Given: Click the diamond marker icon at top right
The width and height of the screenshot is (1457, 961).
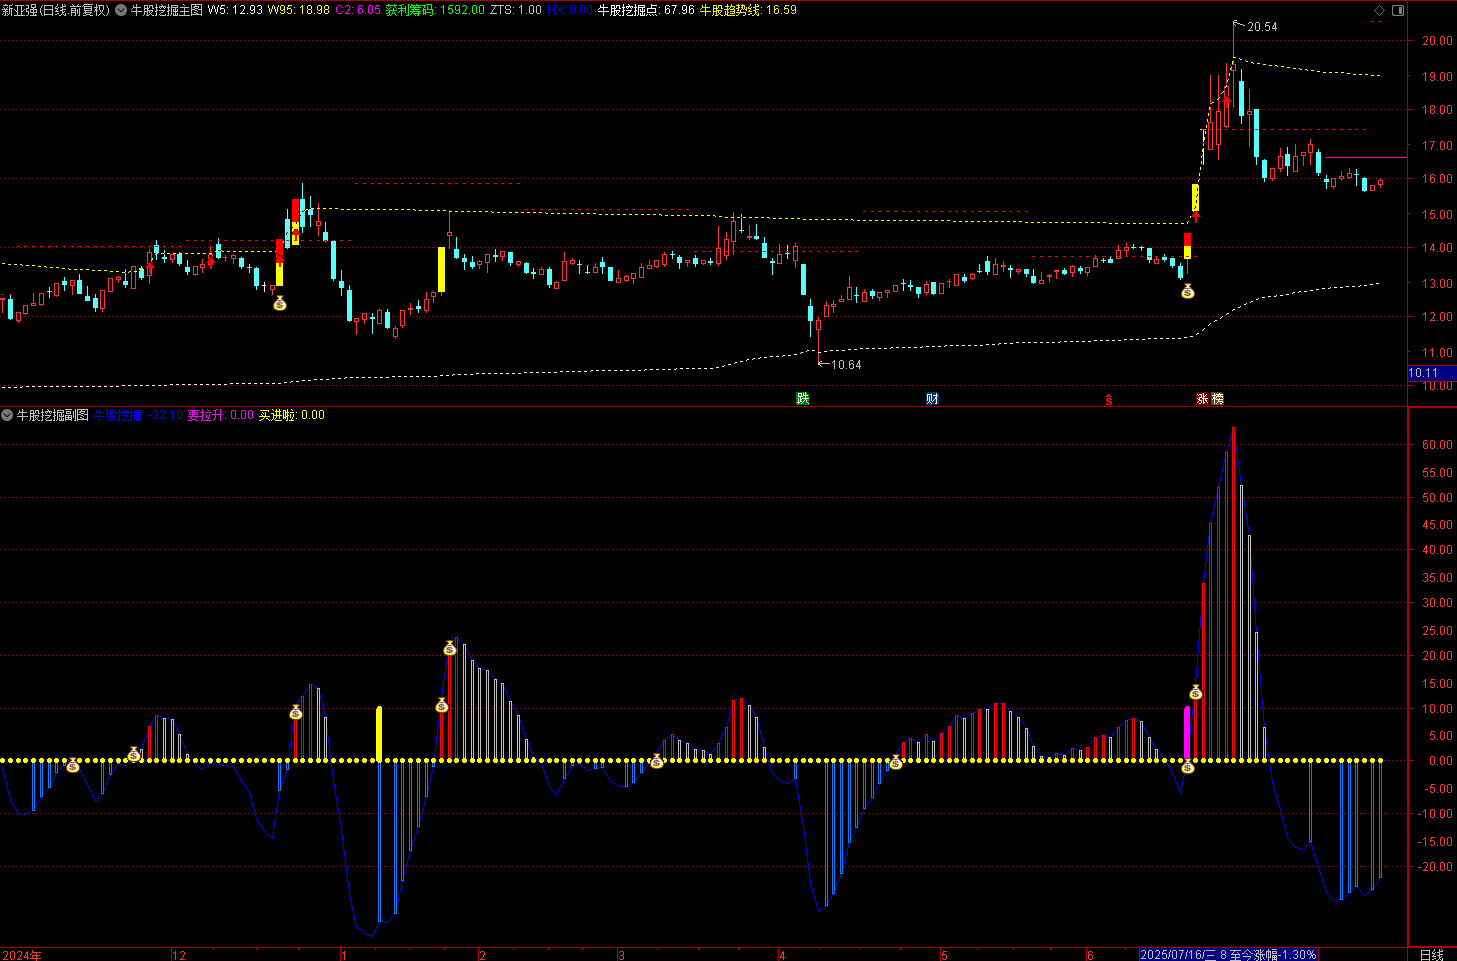Looking at the screenshot, I should [1379, 10].
